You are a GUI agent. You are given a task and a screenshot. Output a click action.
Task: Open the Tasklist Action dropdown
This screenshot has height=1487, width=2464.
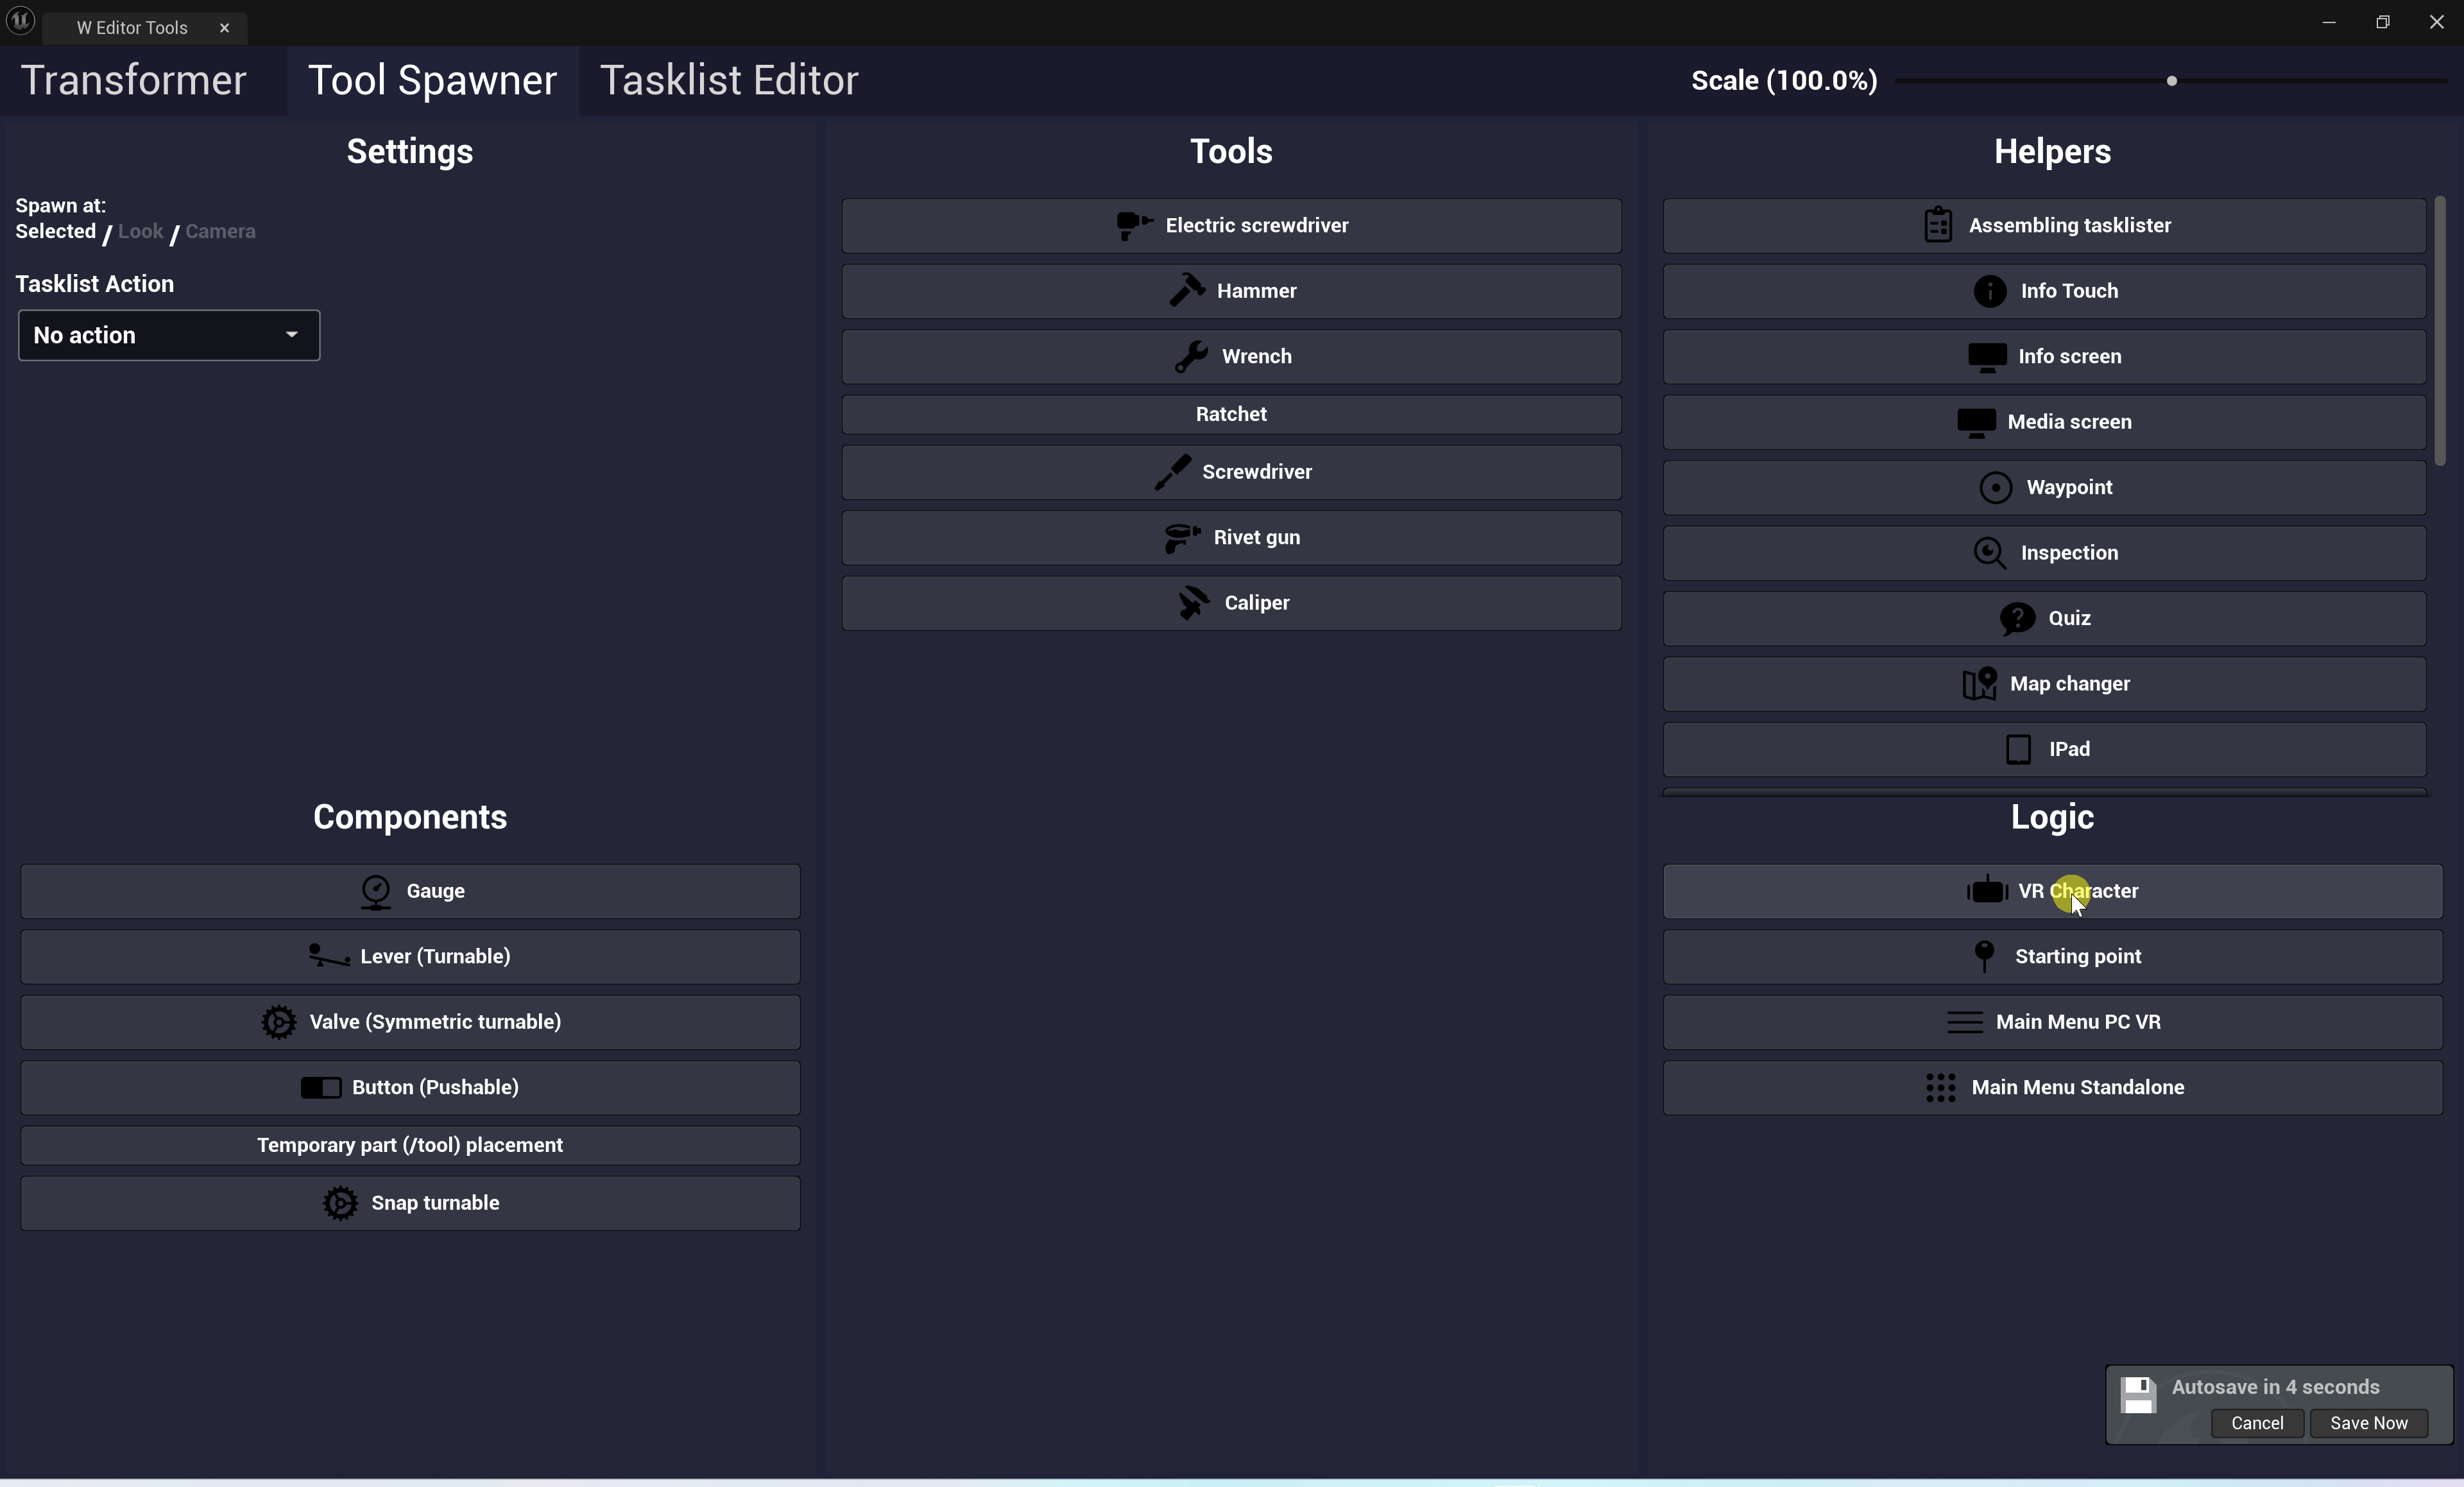pyautogui.click(x=168, y=335)
